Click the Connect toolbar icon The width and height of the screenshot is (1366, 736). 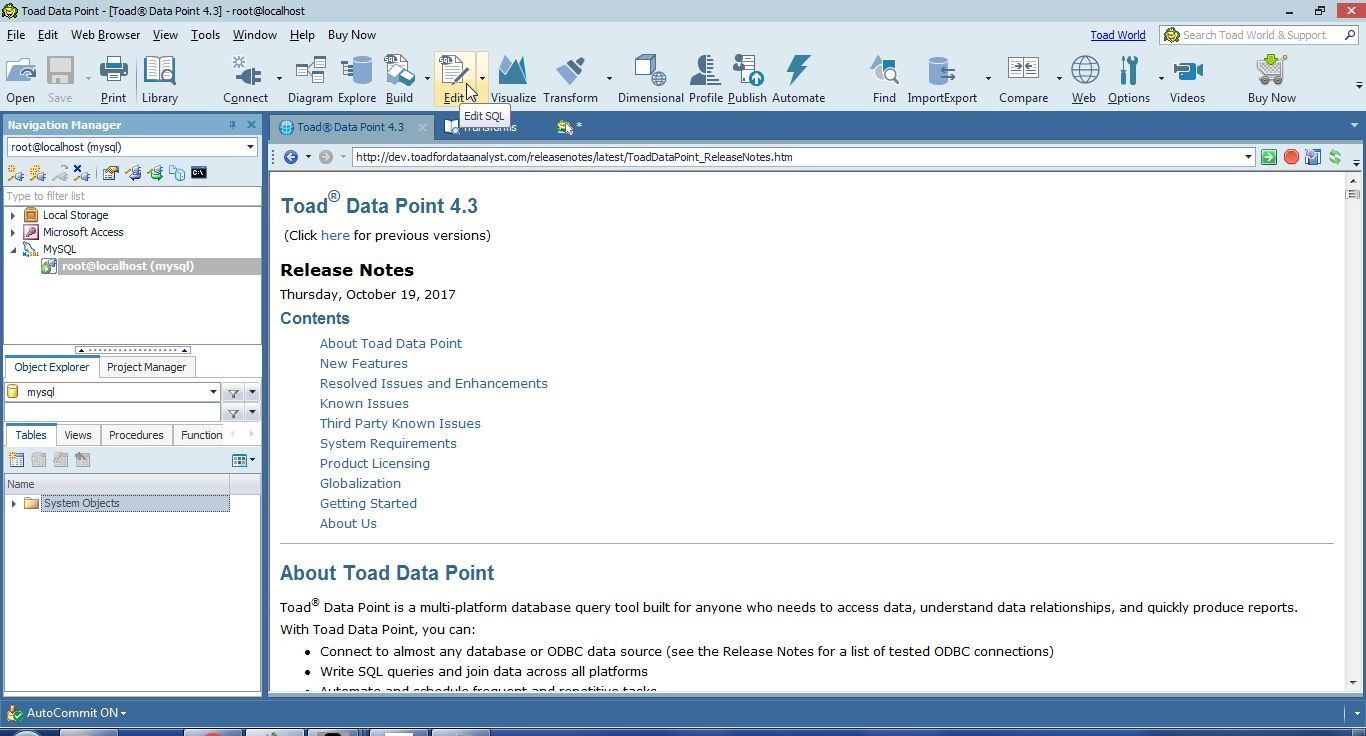245,79
